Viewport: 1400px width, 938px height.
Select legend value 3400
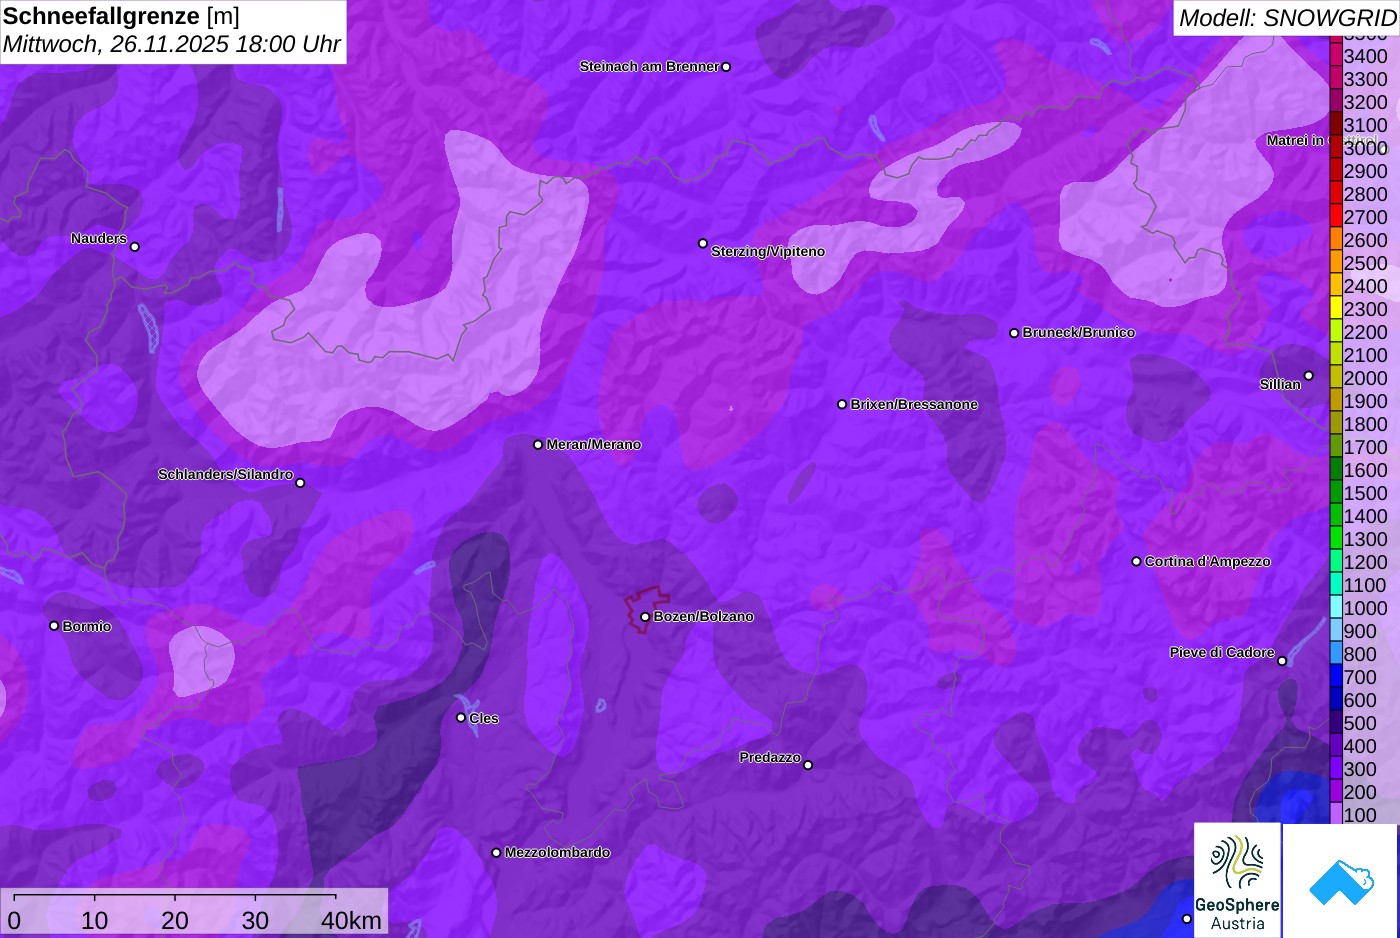tap(1365, 56)
